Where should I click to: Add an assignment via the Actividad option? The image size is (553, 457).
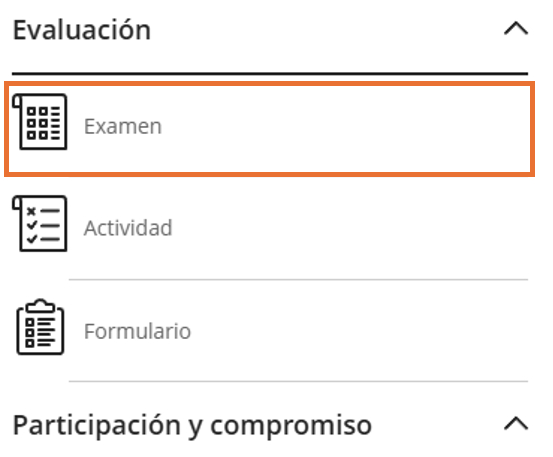pos(270,228)
